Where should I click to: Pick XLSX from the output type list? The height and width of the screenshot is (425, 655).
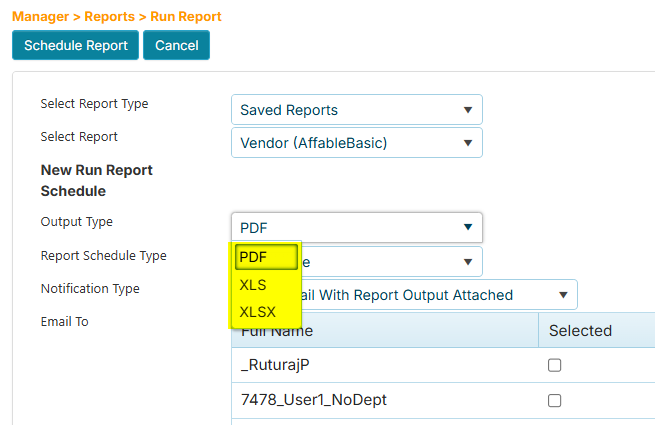coord(258,312)
